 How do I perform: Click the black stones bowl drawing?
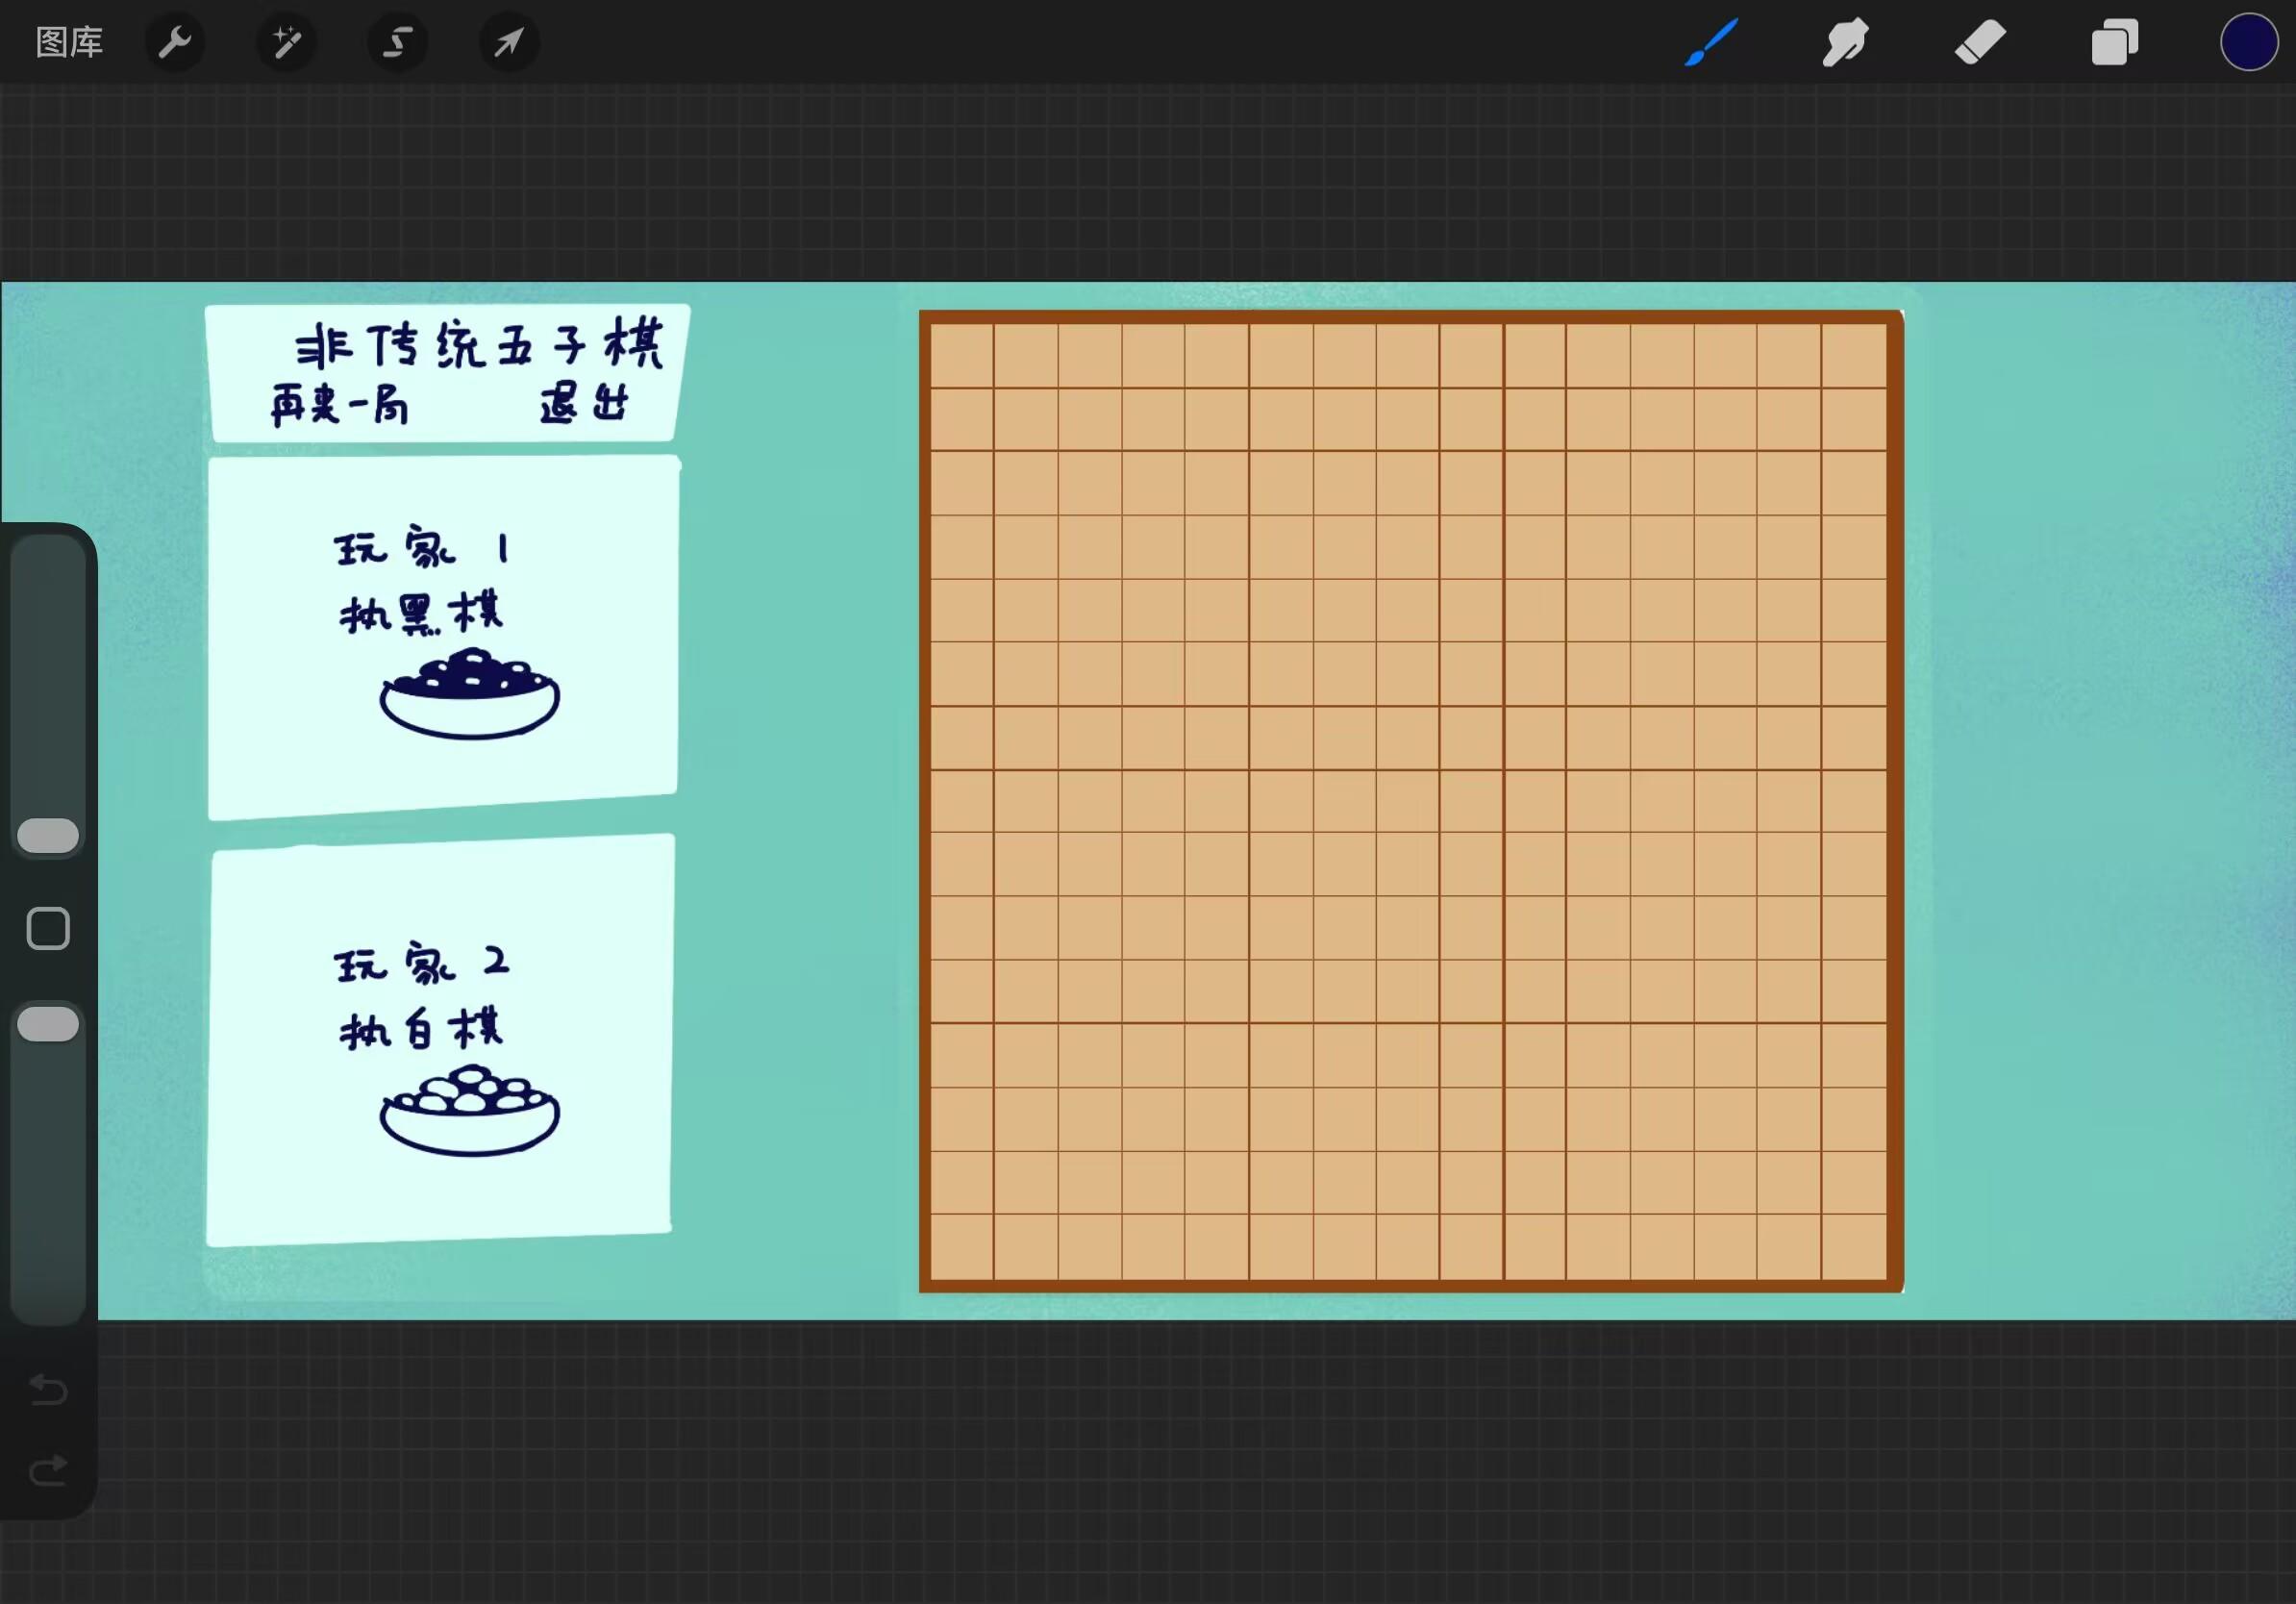(469, 694)
